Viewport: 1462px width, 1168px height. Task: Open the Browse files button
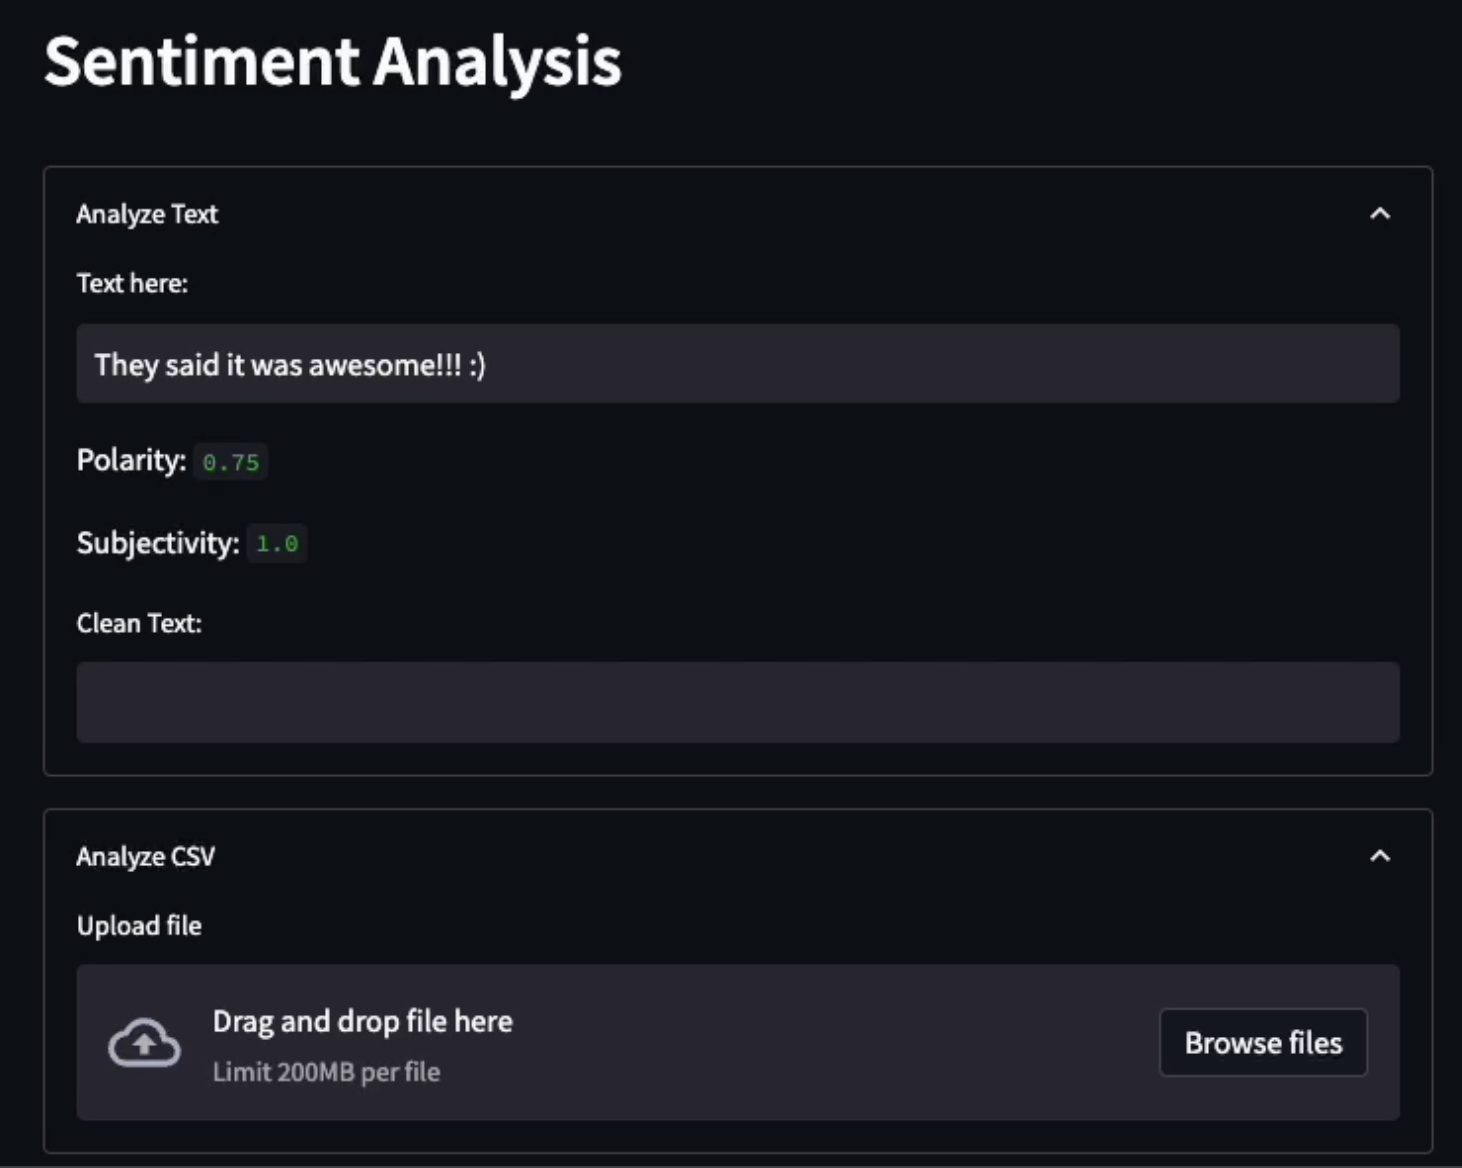[x=1263, y=1042]
